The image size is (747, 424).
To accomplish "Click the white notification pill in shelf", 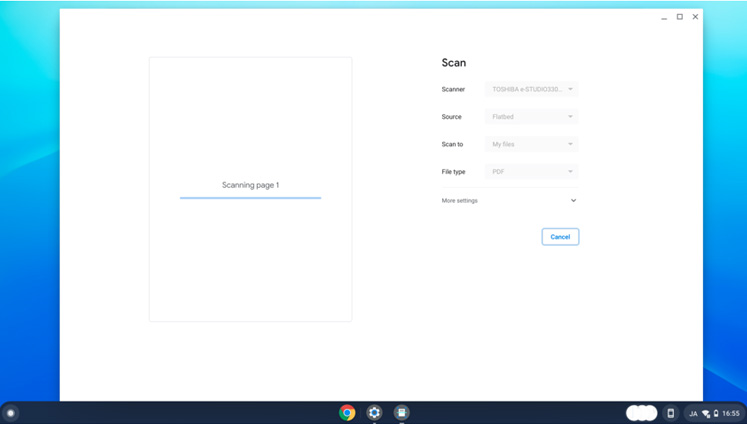I will click(641, 413).
